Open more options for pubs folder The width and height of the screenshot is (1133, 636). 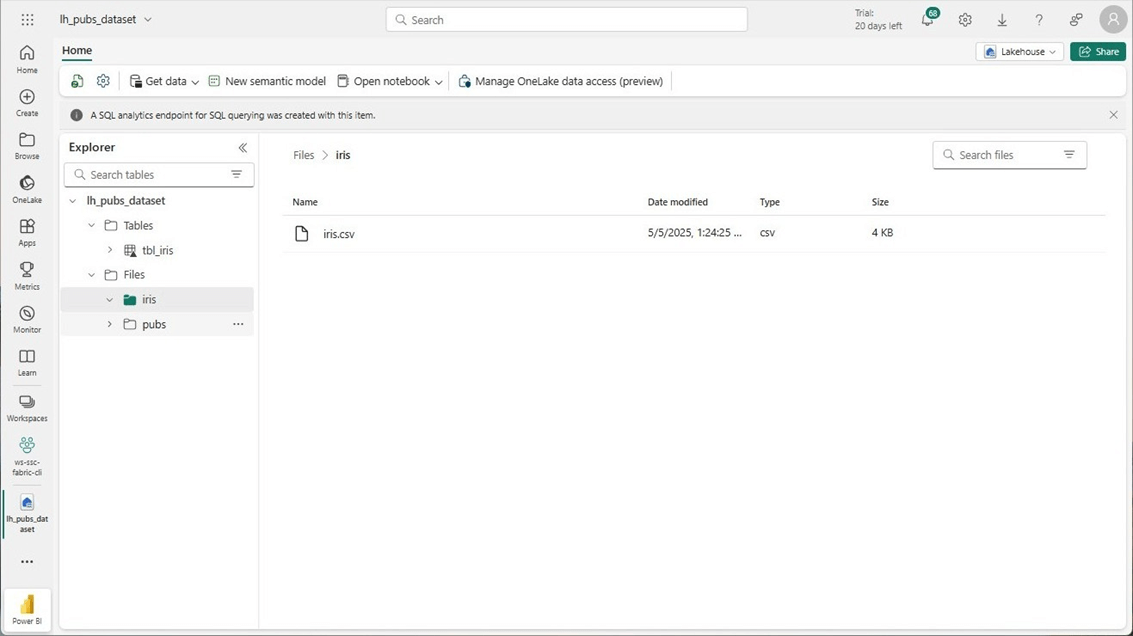point(238,325)
